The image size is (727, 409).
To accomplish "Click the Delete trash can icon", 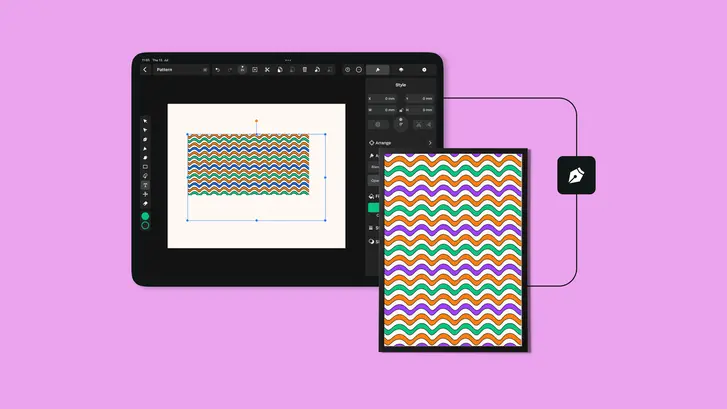I will (305, 70).
